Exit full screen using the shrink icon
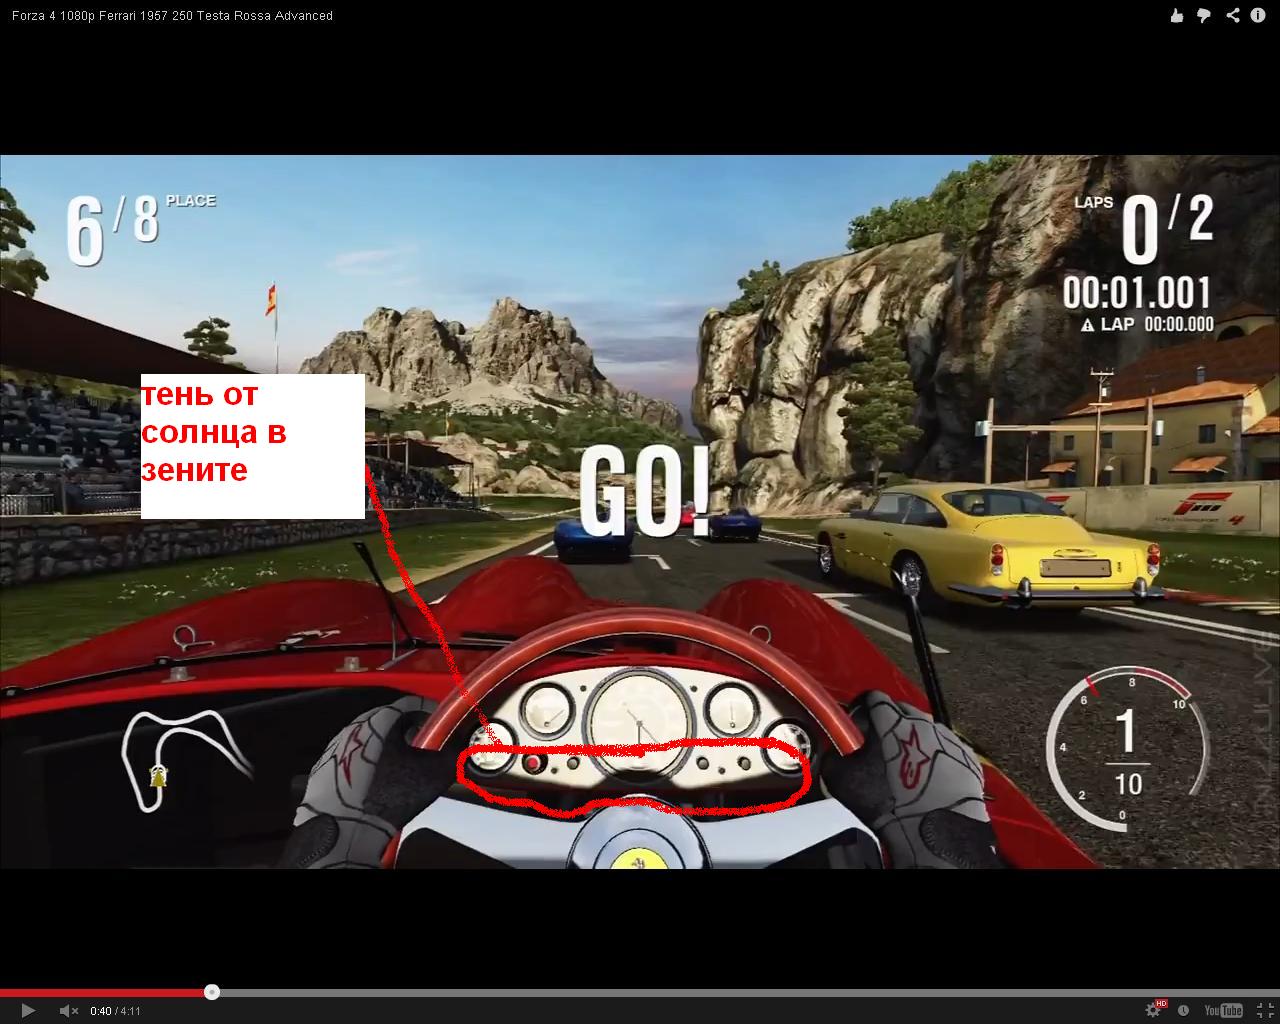The image size is (1280, 1024). (x=1259, y=1010)
